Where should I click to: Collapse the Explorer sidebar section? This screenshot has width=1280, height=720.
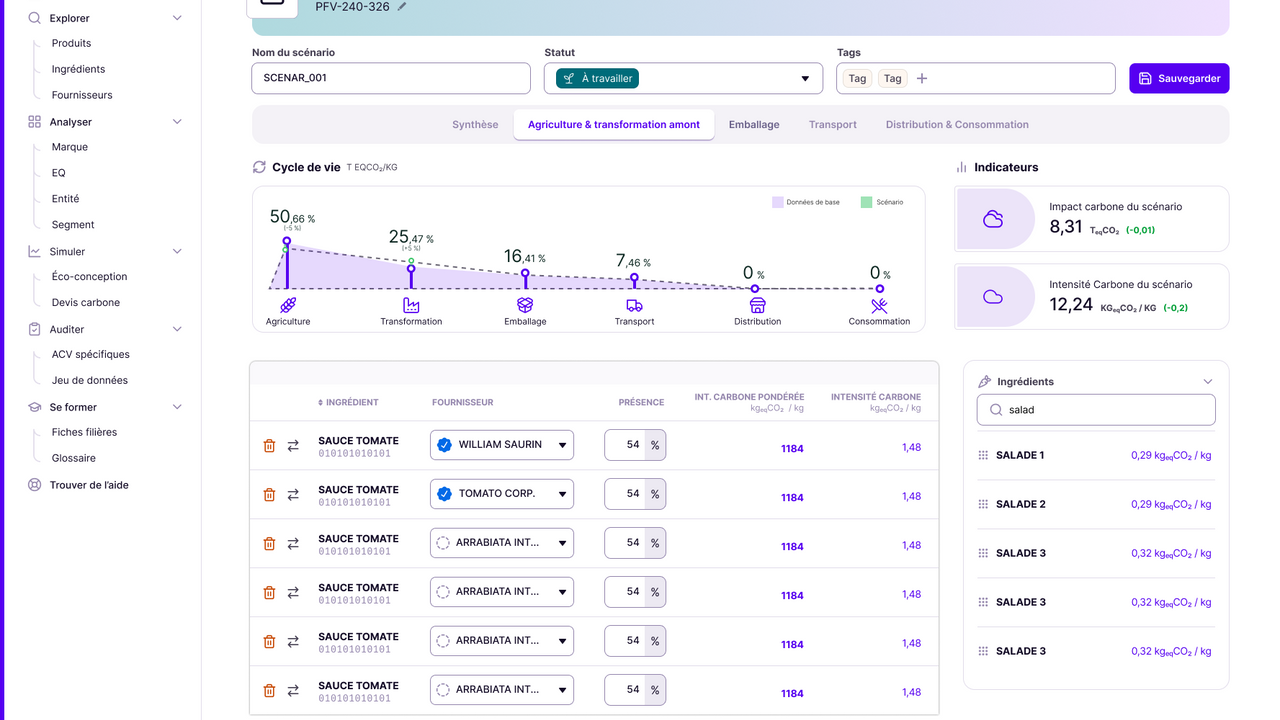(x=177, y=18)
